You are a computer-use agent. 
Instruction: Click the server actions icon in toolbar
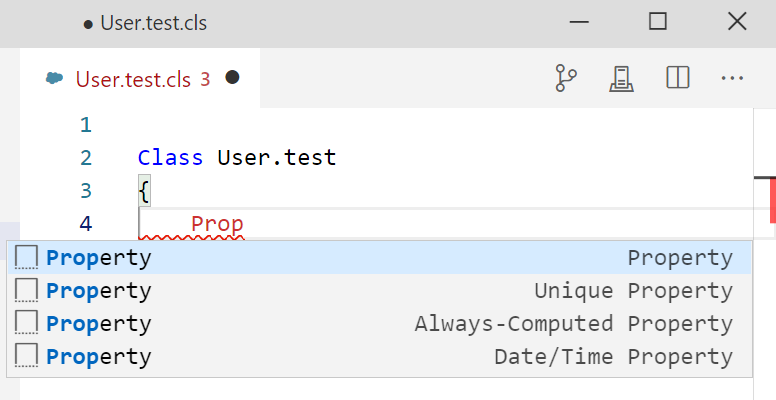[x=623, y=79]
